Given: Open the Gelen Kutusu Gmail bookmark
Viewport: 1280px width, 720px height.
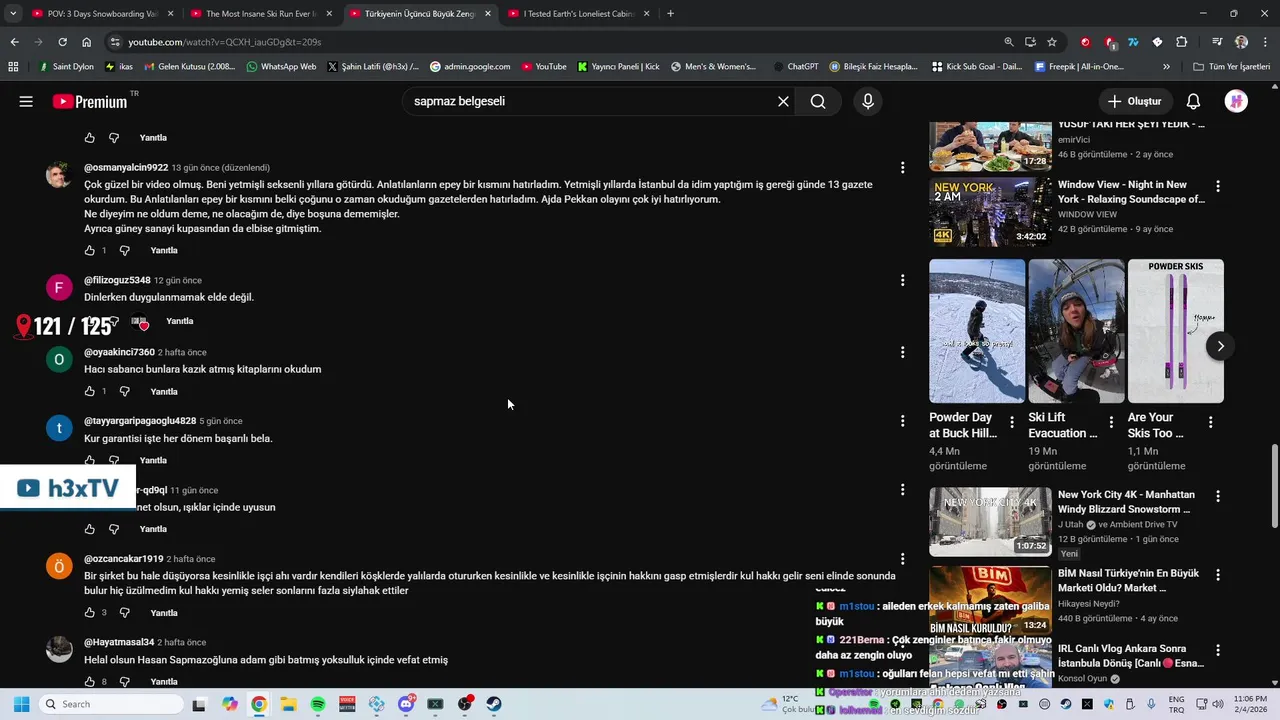Looking at the screenshot, I should pos(190,67).
